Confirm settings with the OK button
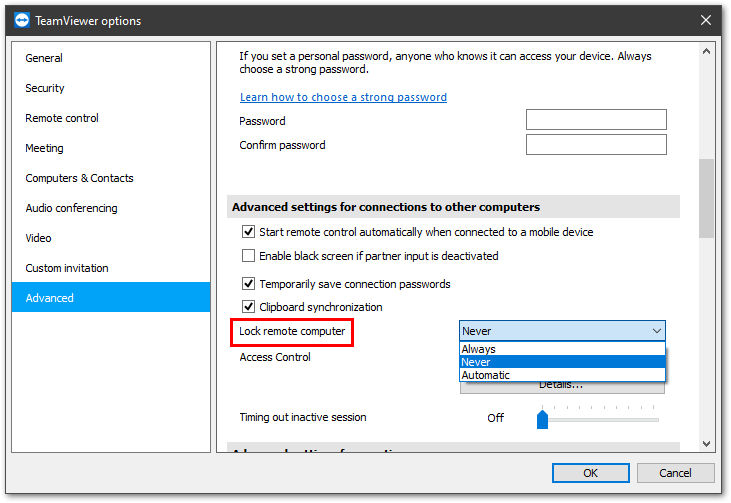Viewport: 731px width, 503px height. (x=591, y=473)
